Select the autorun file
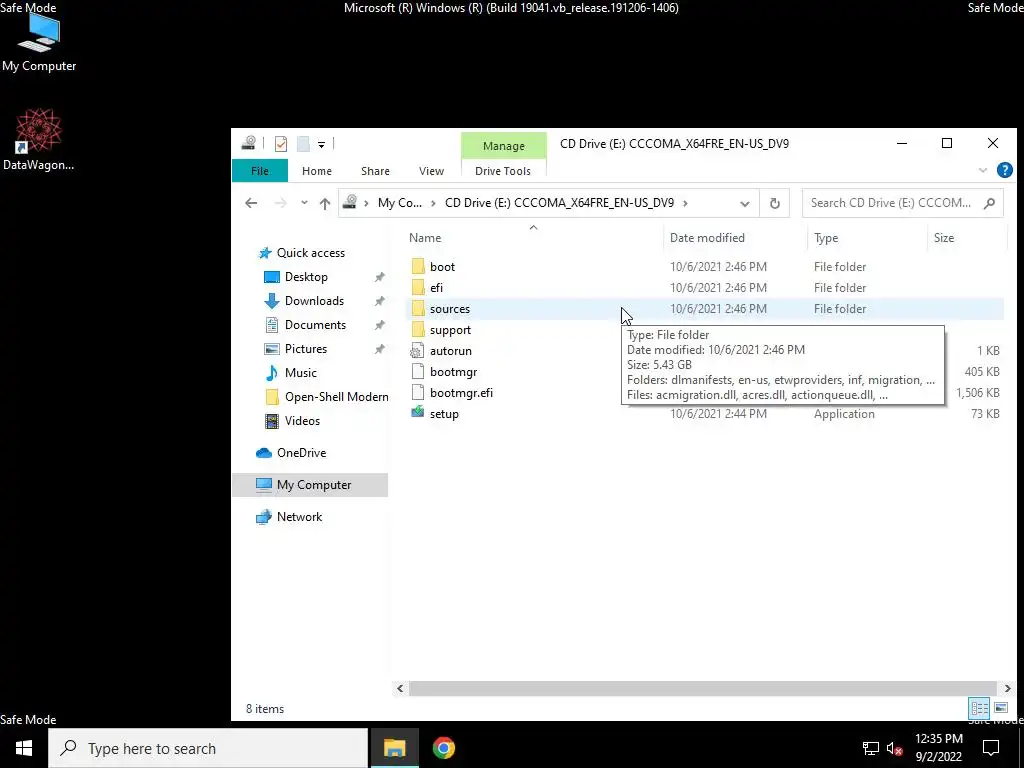The width and height of the screenshot is (1024, 768). coord(451,351)
